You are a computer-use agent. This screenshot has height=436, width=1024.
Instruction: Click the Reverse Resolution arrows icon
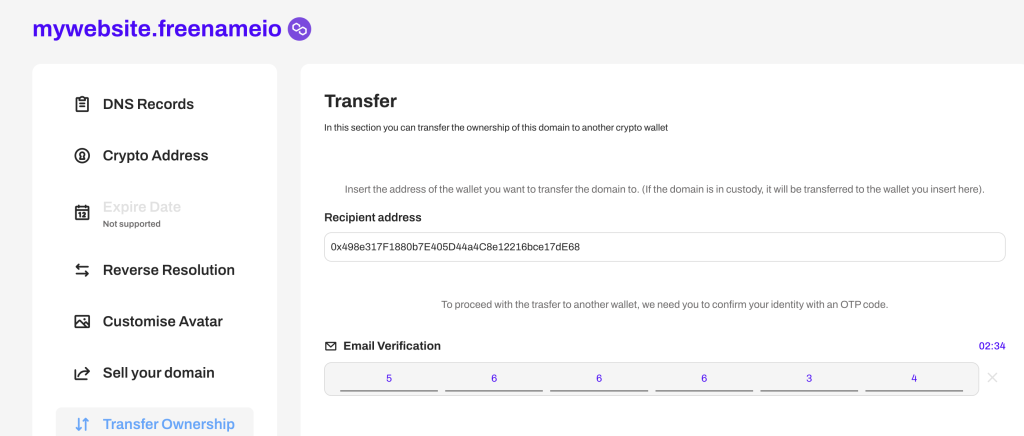82,270
